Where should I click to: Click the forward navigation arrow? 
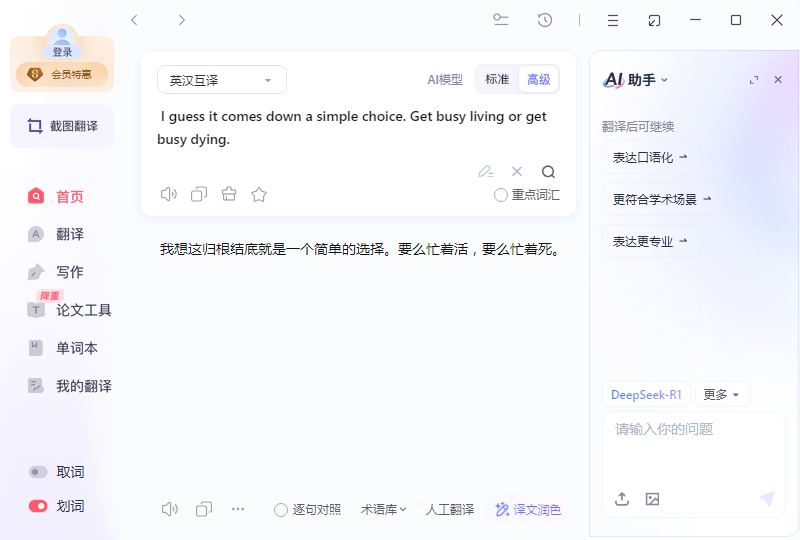click(182, 20)
